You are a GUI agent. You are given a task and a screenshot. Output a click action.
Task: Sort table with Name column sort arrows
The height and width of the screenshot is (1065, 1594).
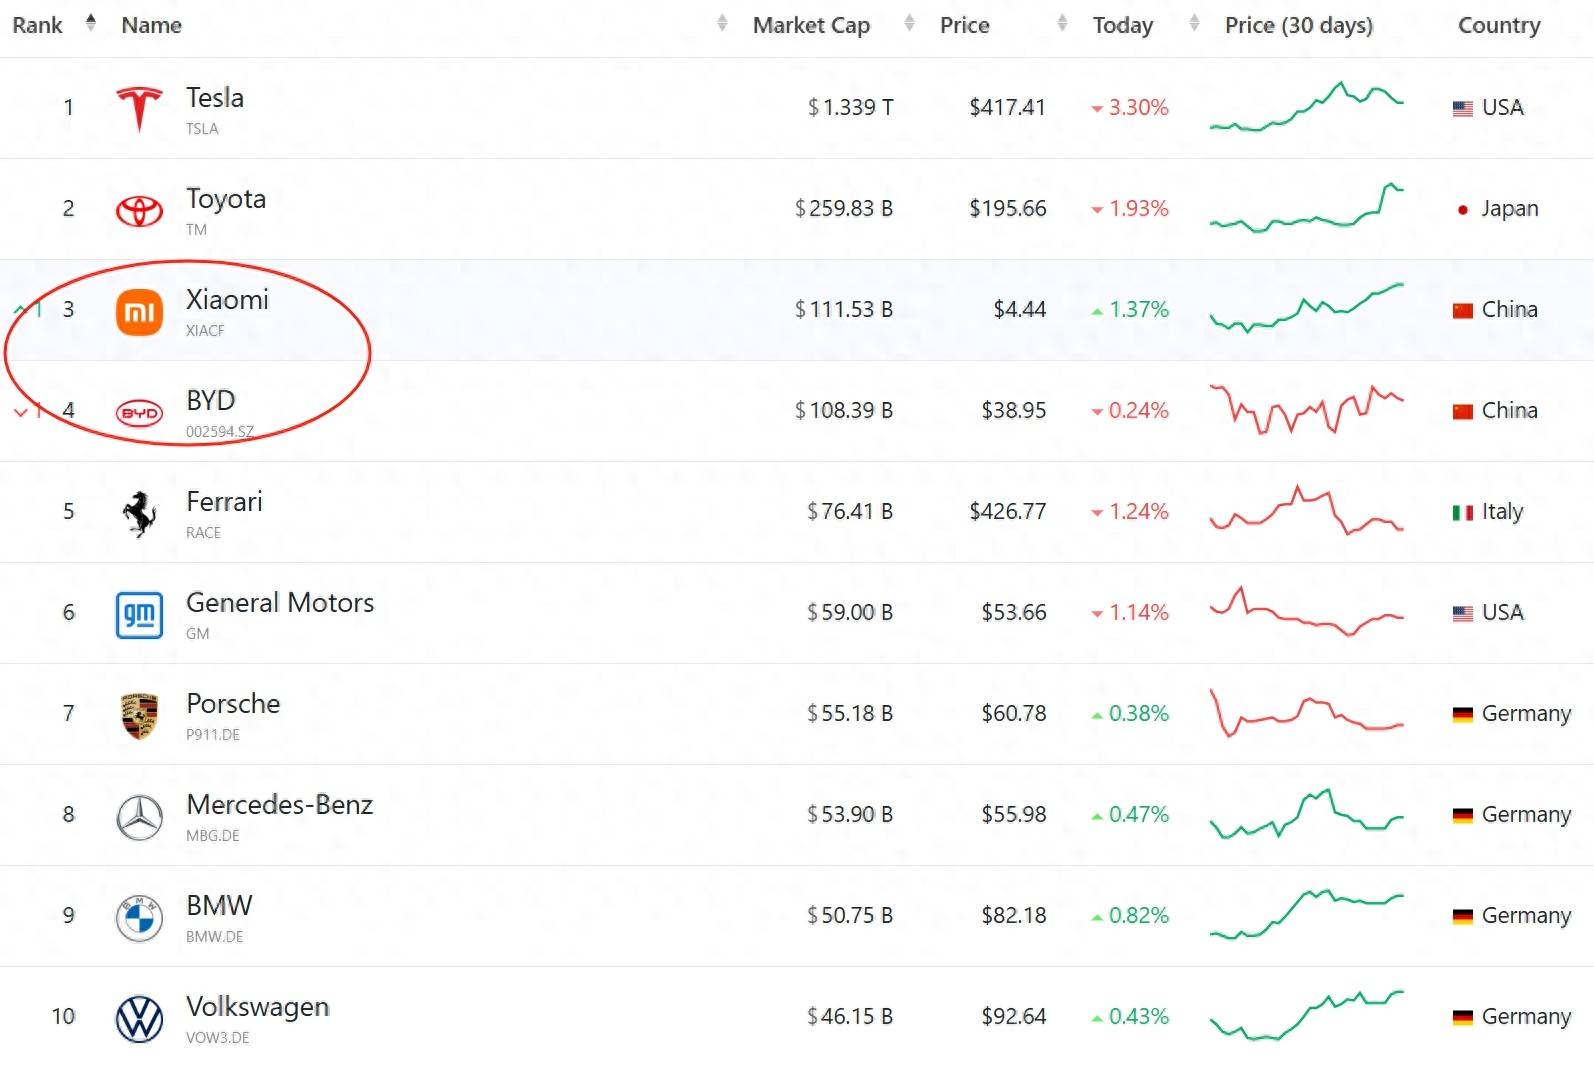[x=722, y=22]
